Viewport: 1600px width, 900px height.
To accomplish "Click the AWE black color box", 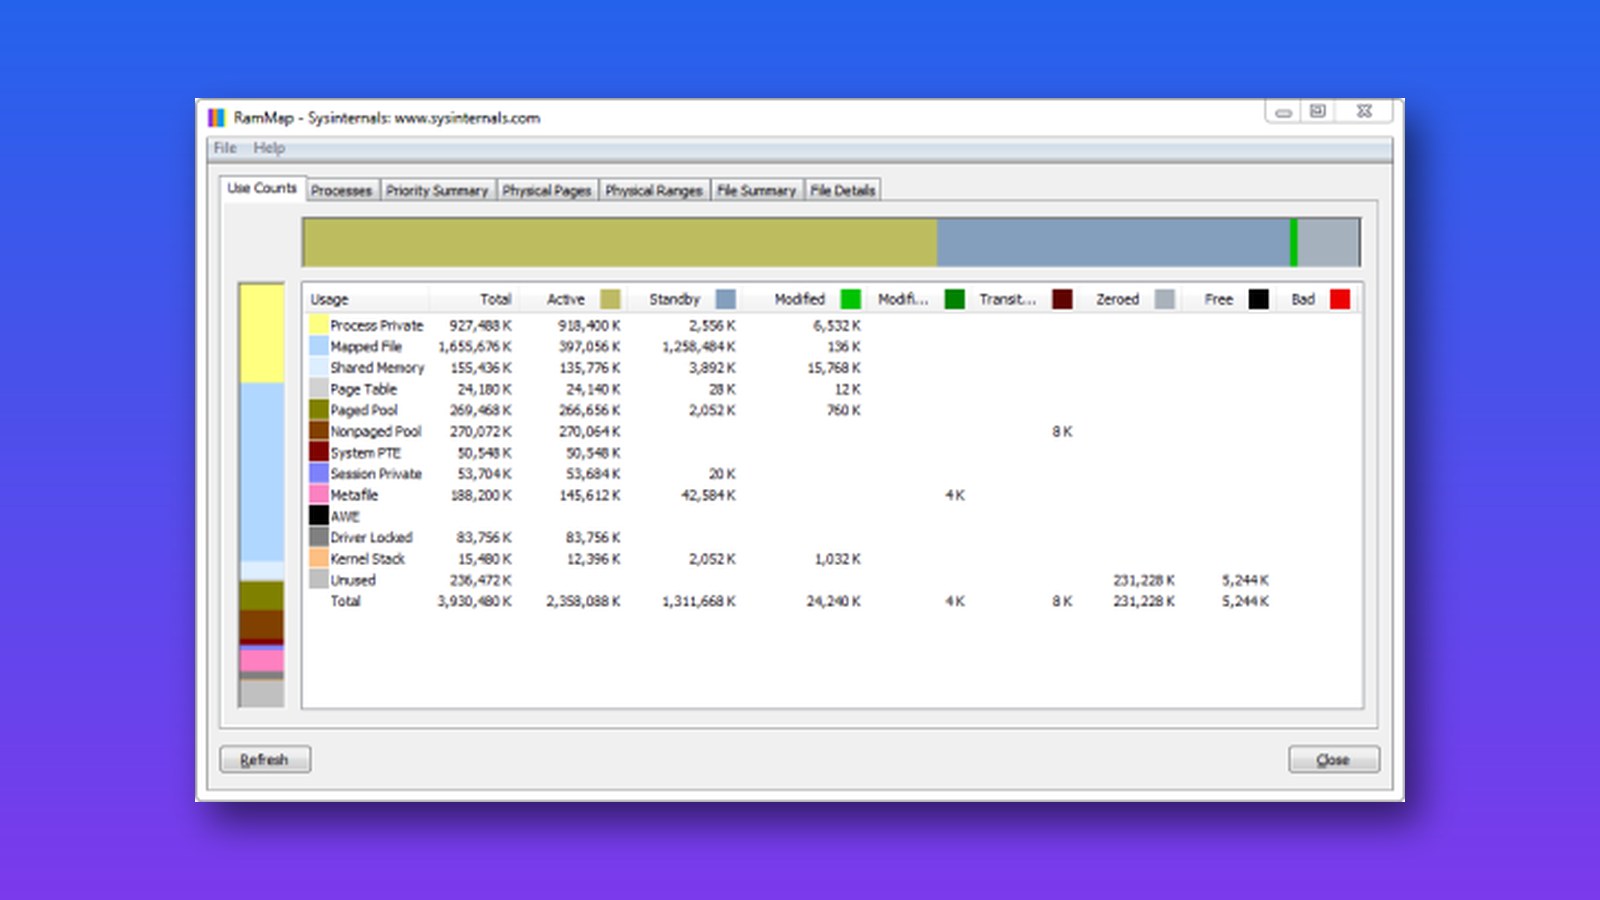I will coord(319,516).
